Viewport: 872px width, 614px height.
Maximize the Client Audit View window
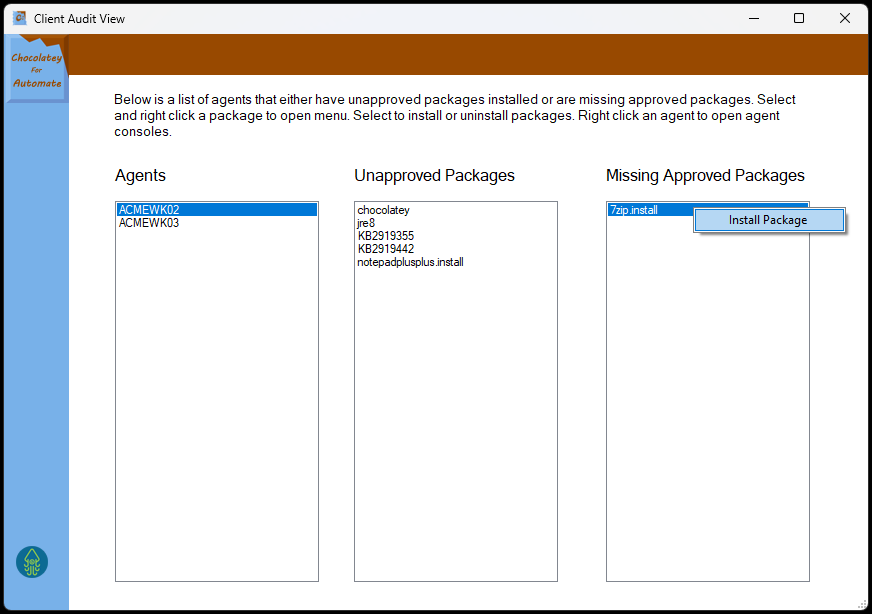(x=799, y=18)
